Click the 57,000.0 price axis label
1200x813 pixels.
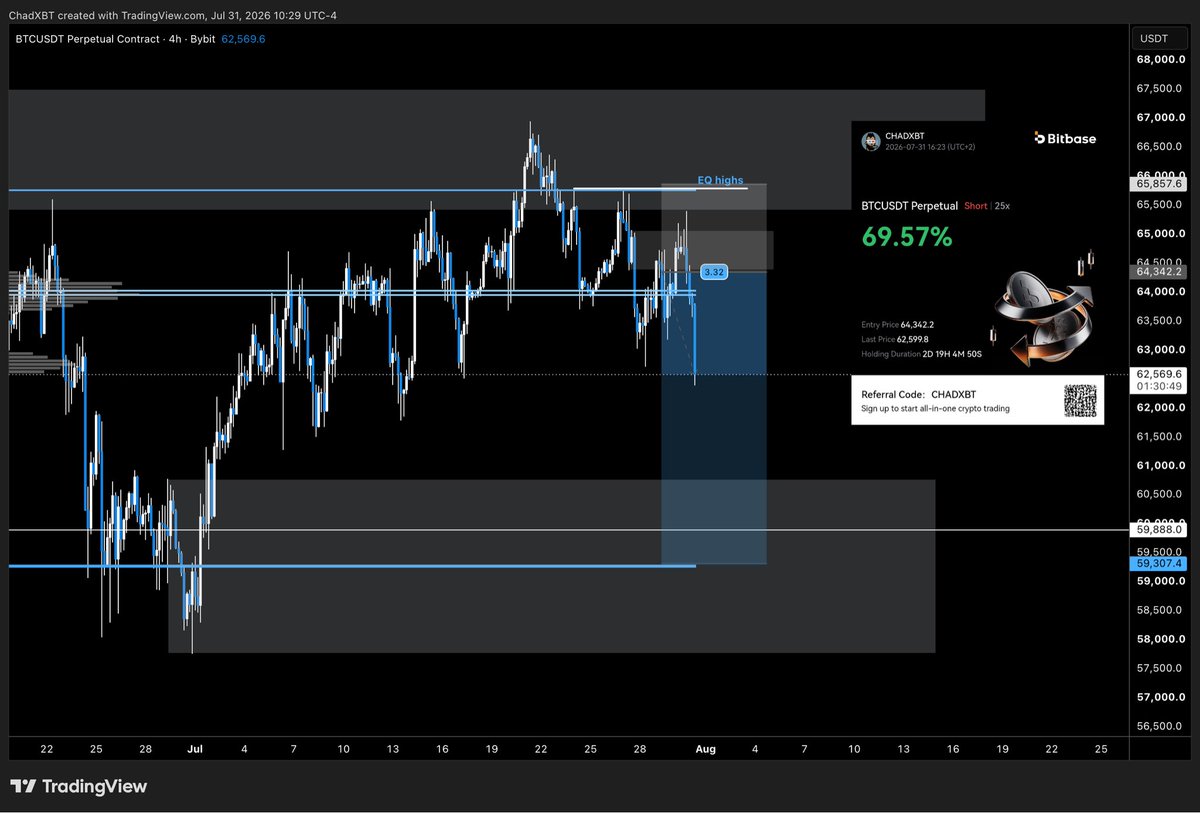(x=1161, y=698)
